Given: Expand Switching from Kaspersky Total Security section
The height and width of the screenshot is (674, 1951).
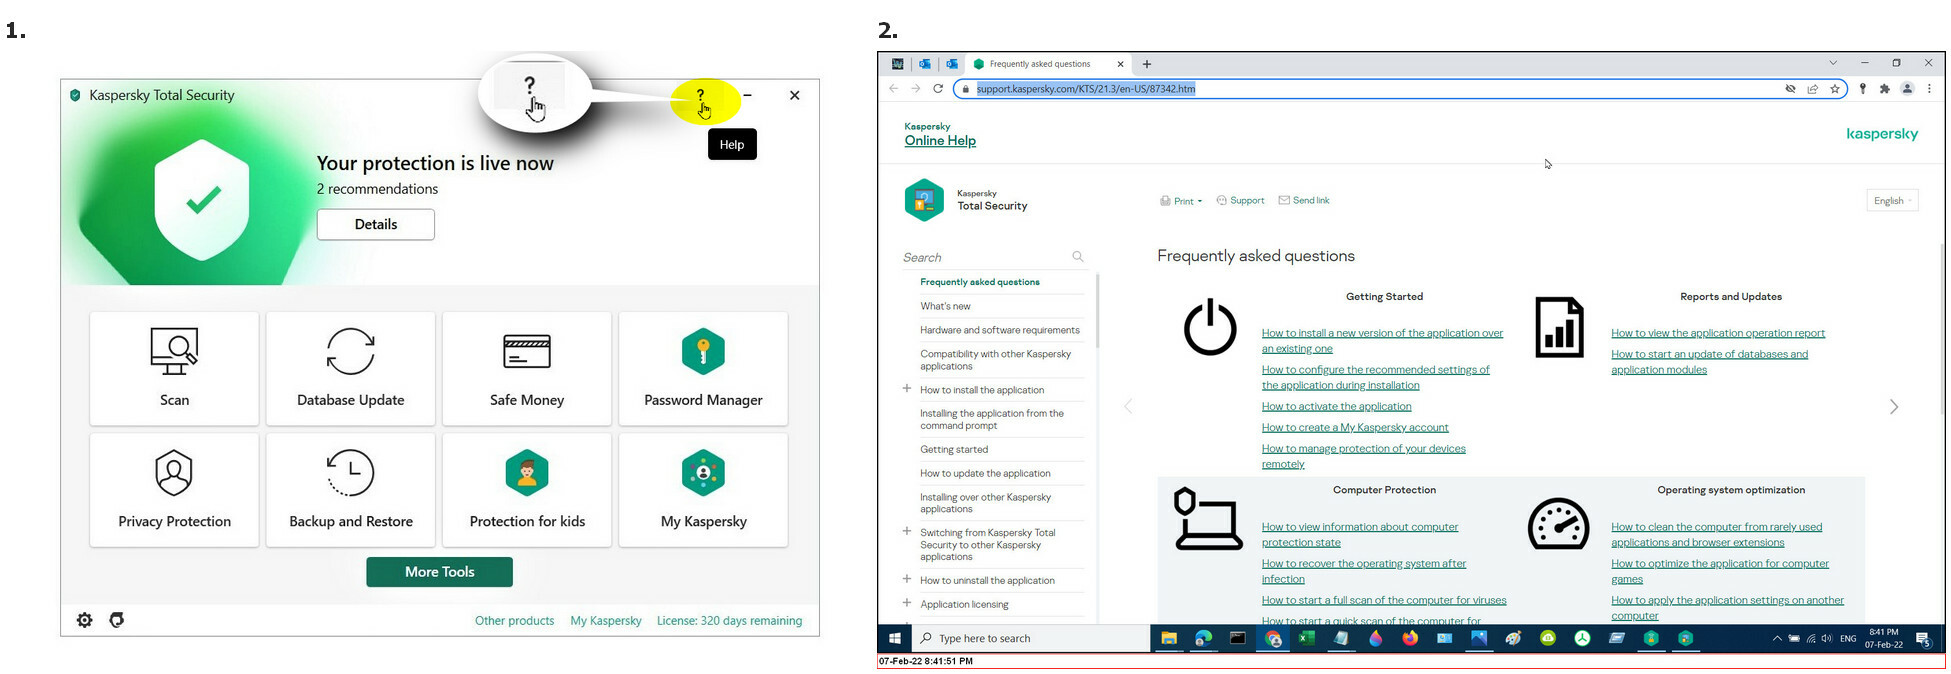Looking at the screenshot, I should pos(907,532).
